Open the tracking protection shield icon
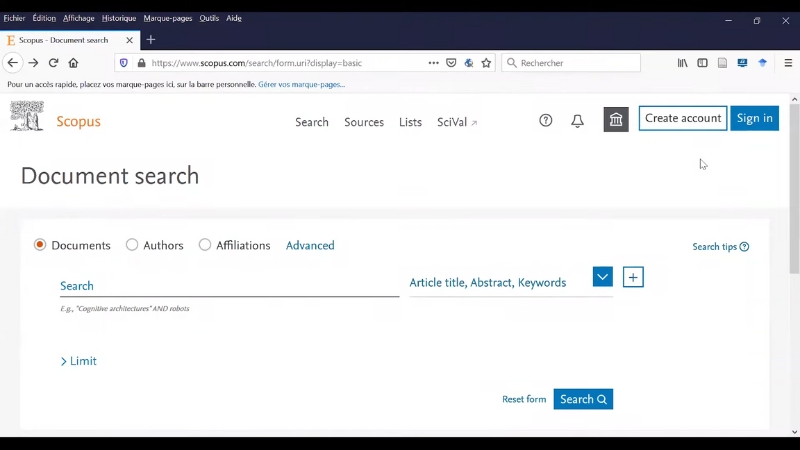Screen dimensions: 800x450 click(x=123, y=63)
